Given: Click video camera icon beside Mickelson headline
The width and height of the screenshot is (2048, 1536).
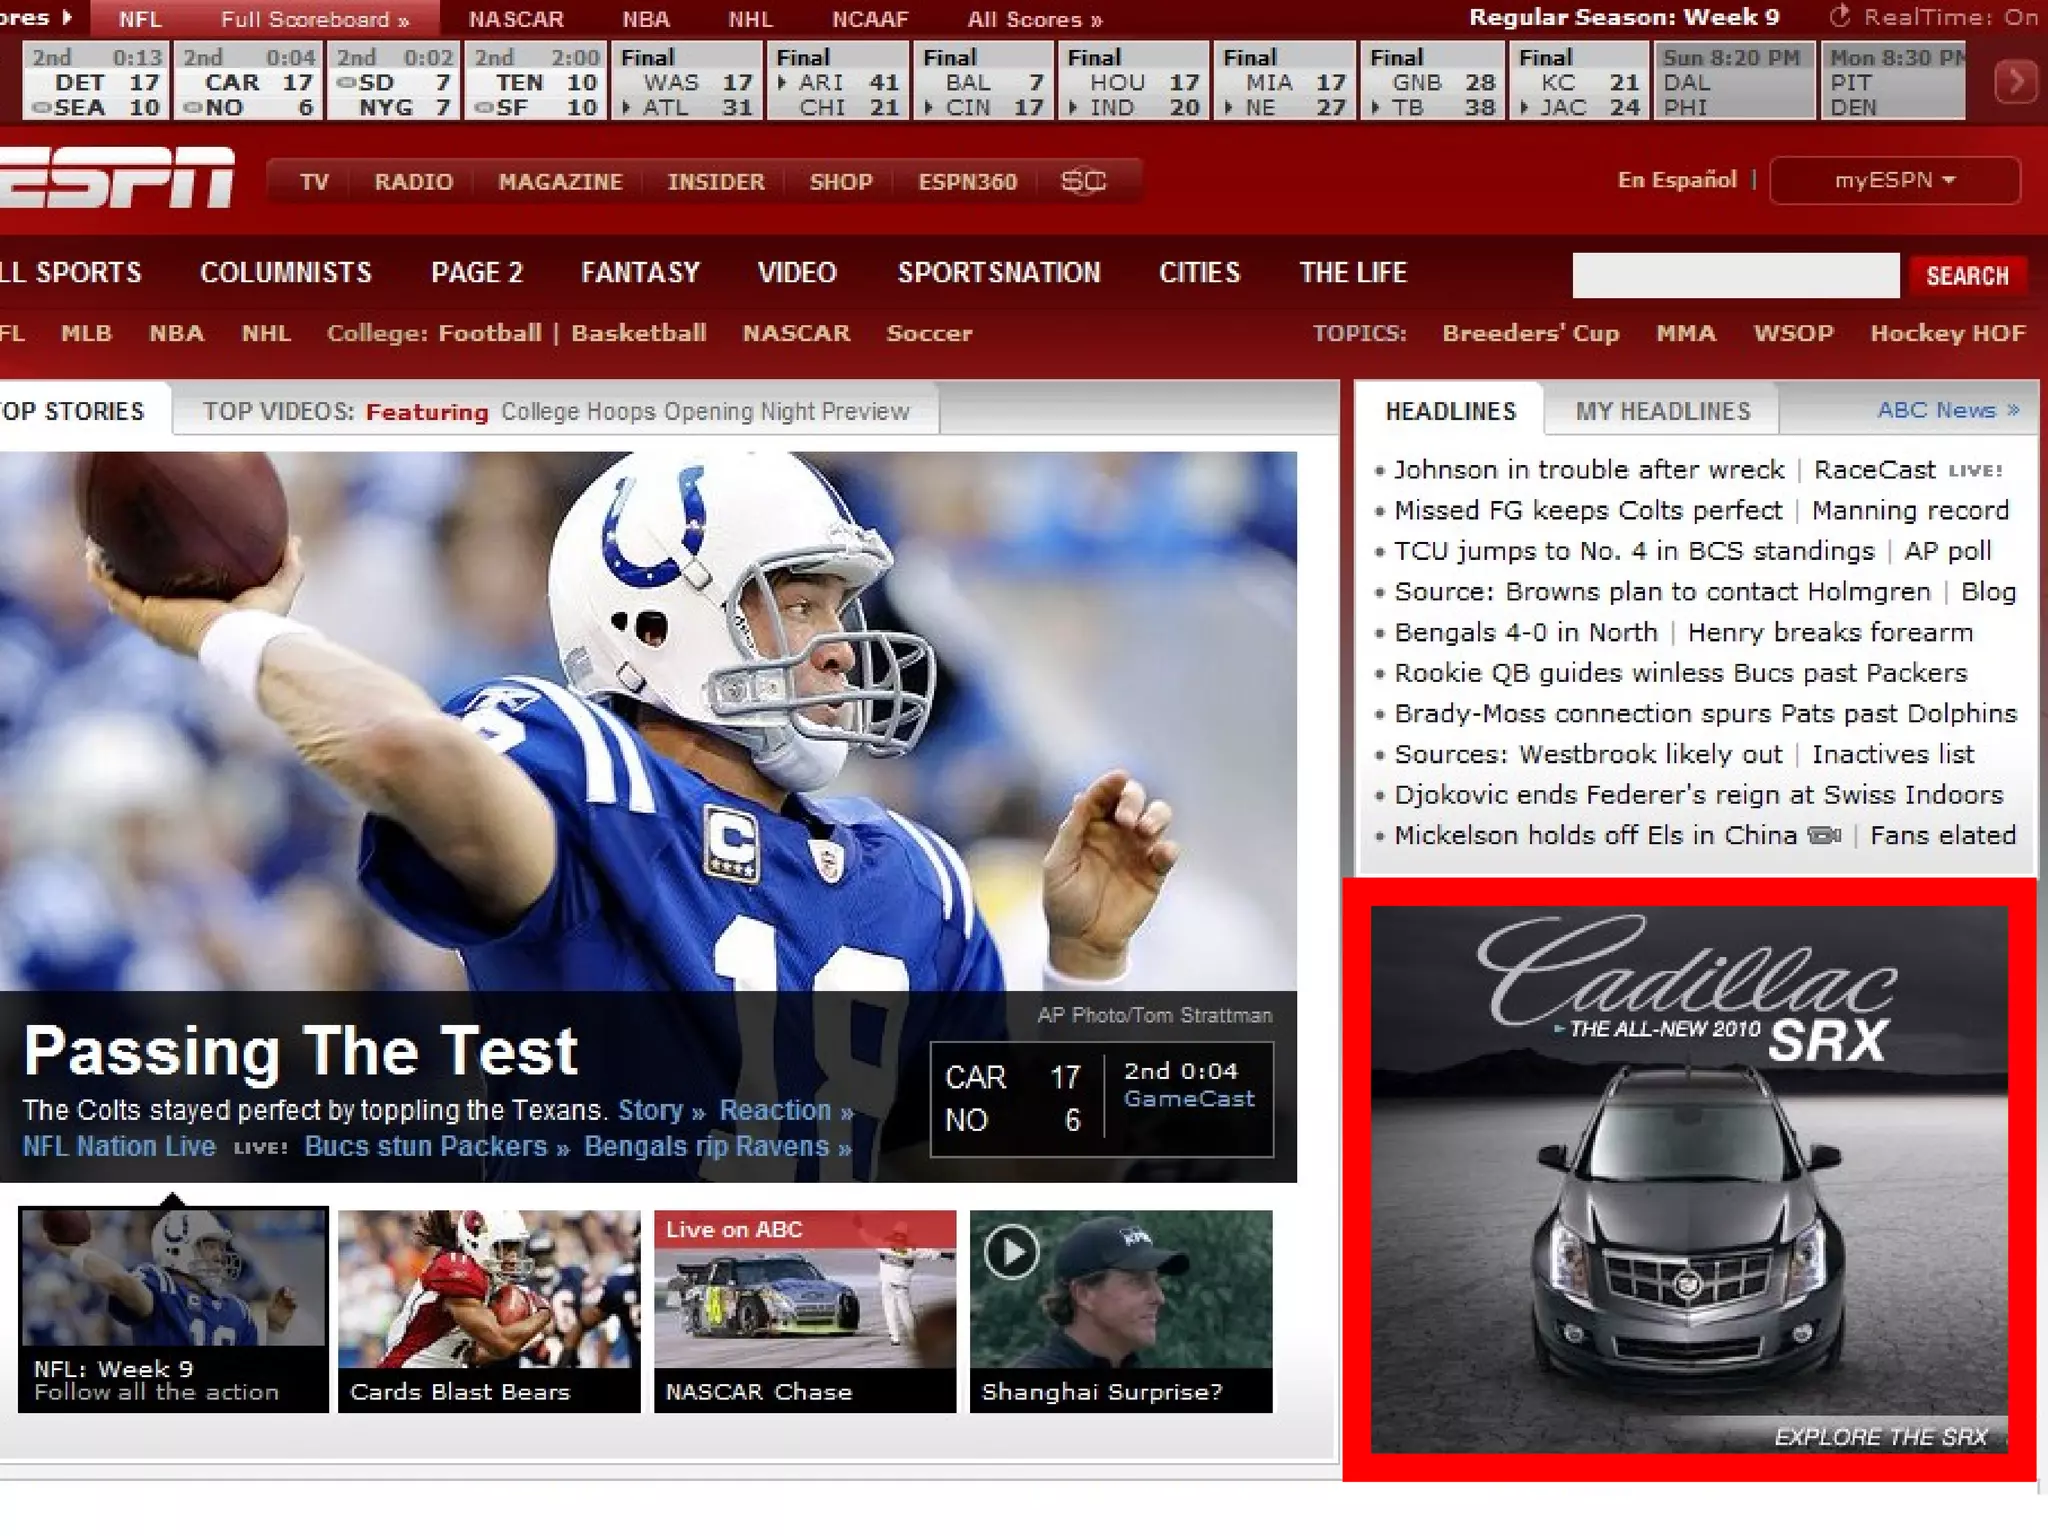Looking at the screenshot, I should coord(1825,836).
